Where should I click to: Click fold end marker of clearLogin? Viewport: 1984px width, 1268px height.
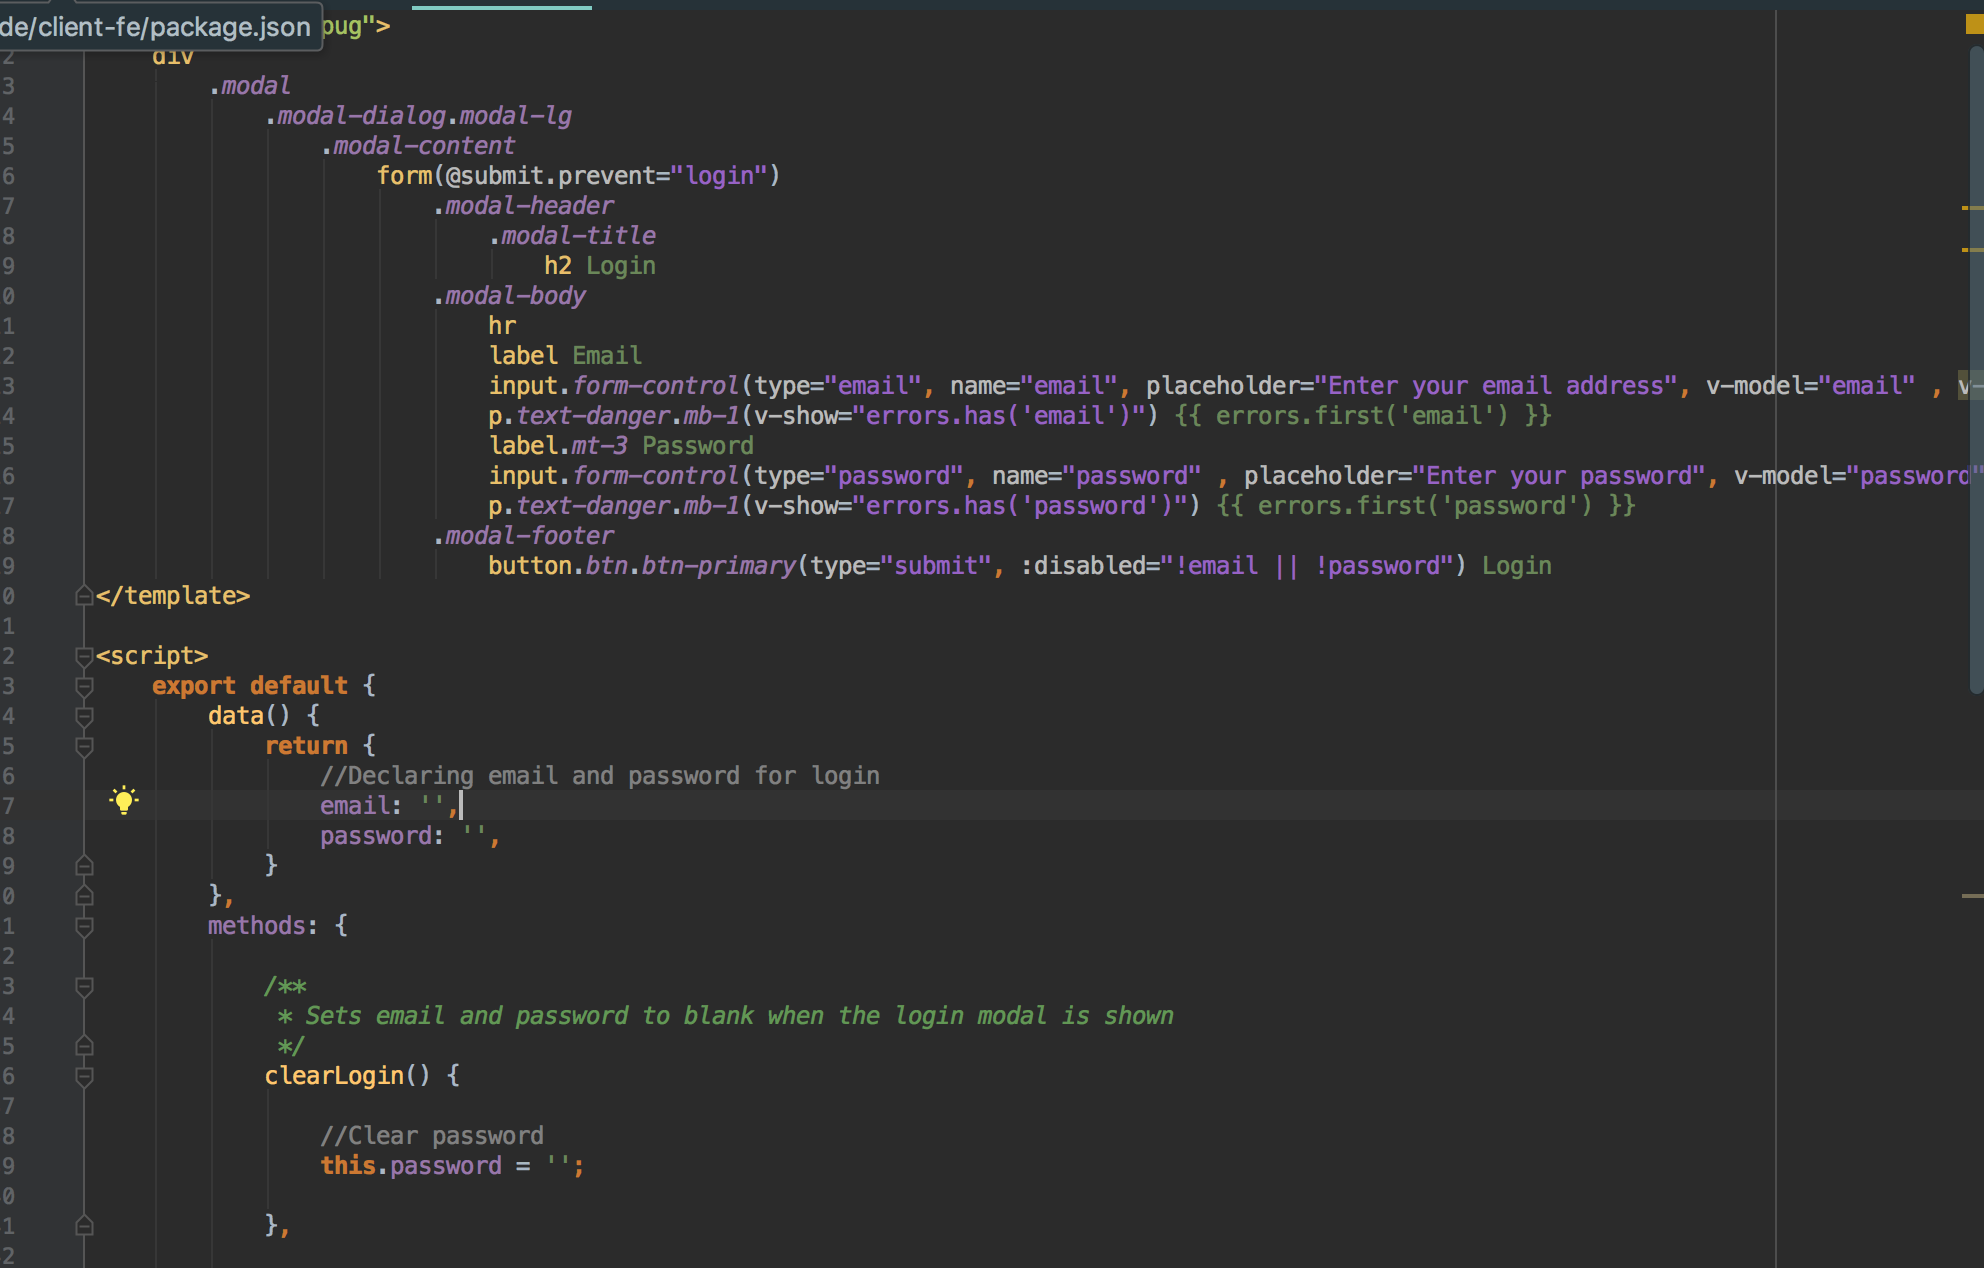tap(84, 1226)
